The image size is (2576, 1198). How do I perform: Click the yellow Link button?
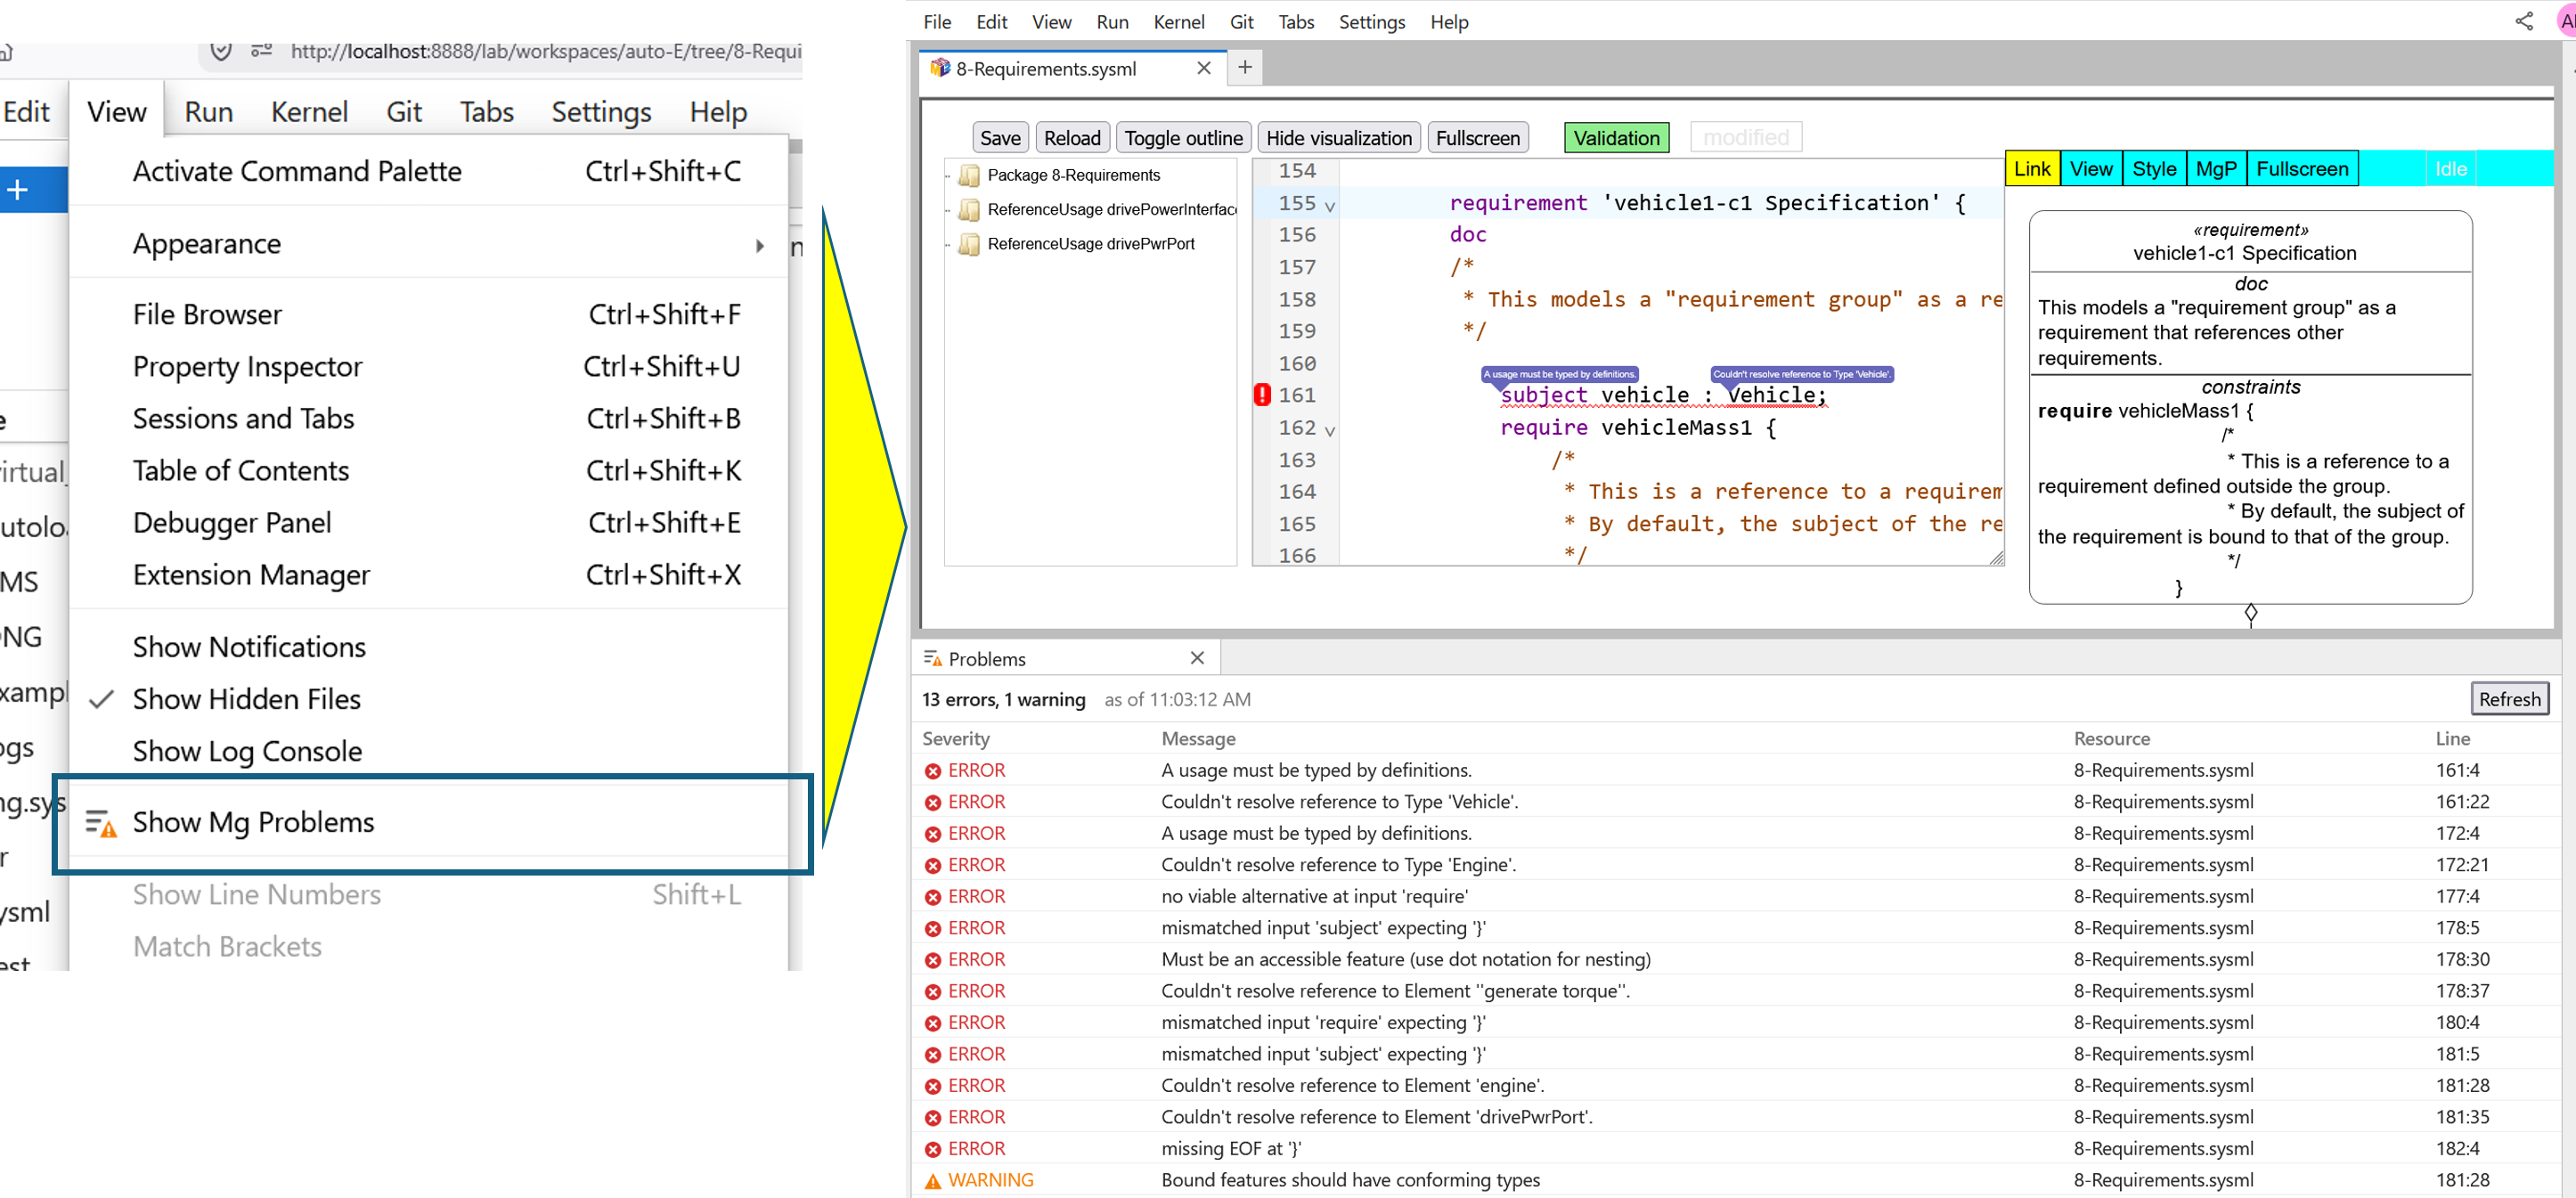click(x=2032, y=169)
